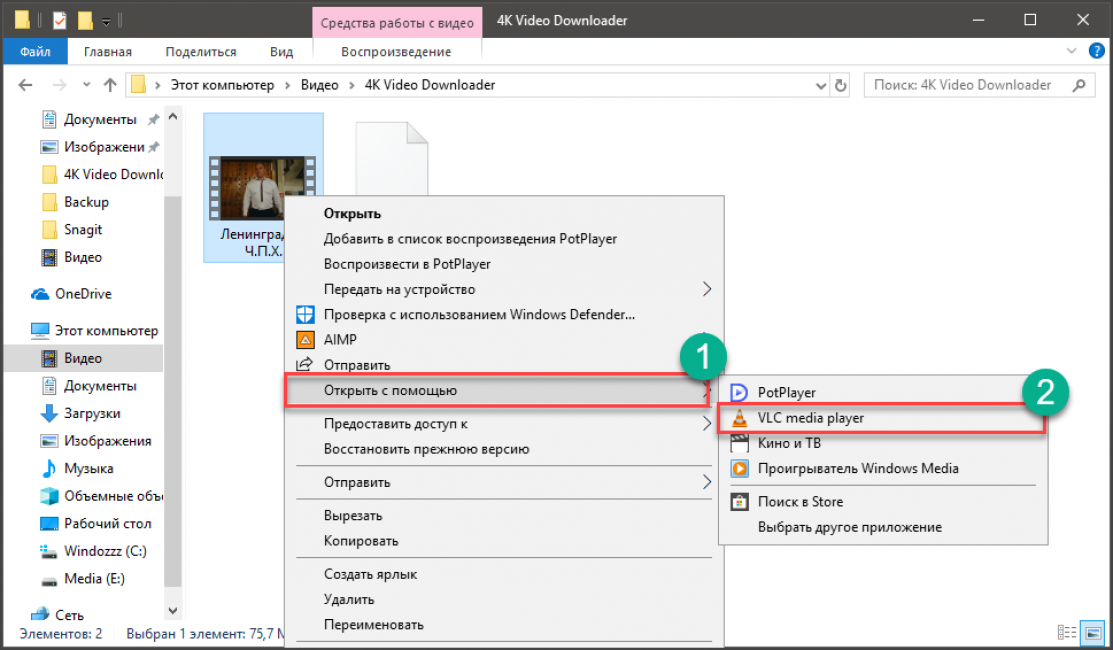
Task: Click the orange AIMP icon
Action: pyautogui.click(x=305, y=340)
